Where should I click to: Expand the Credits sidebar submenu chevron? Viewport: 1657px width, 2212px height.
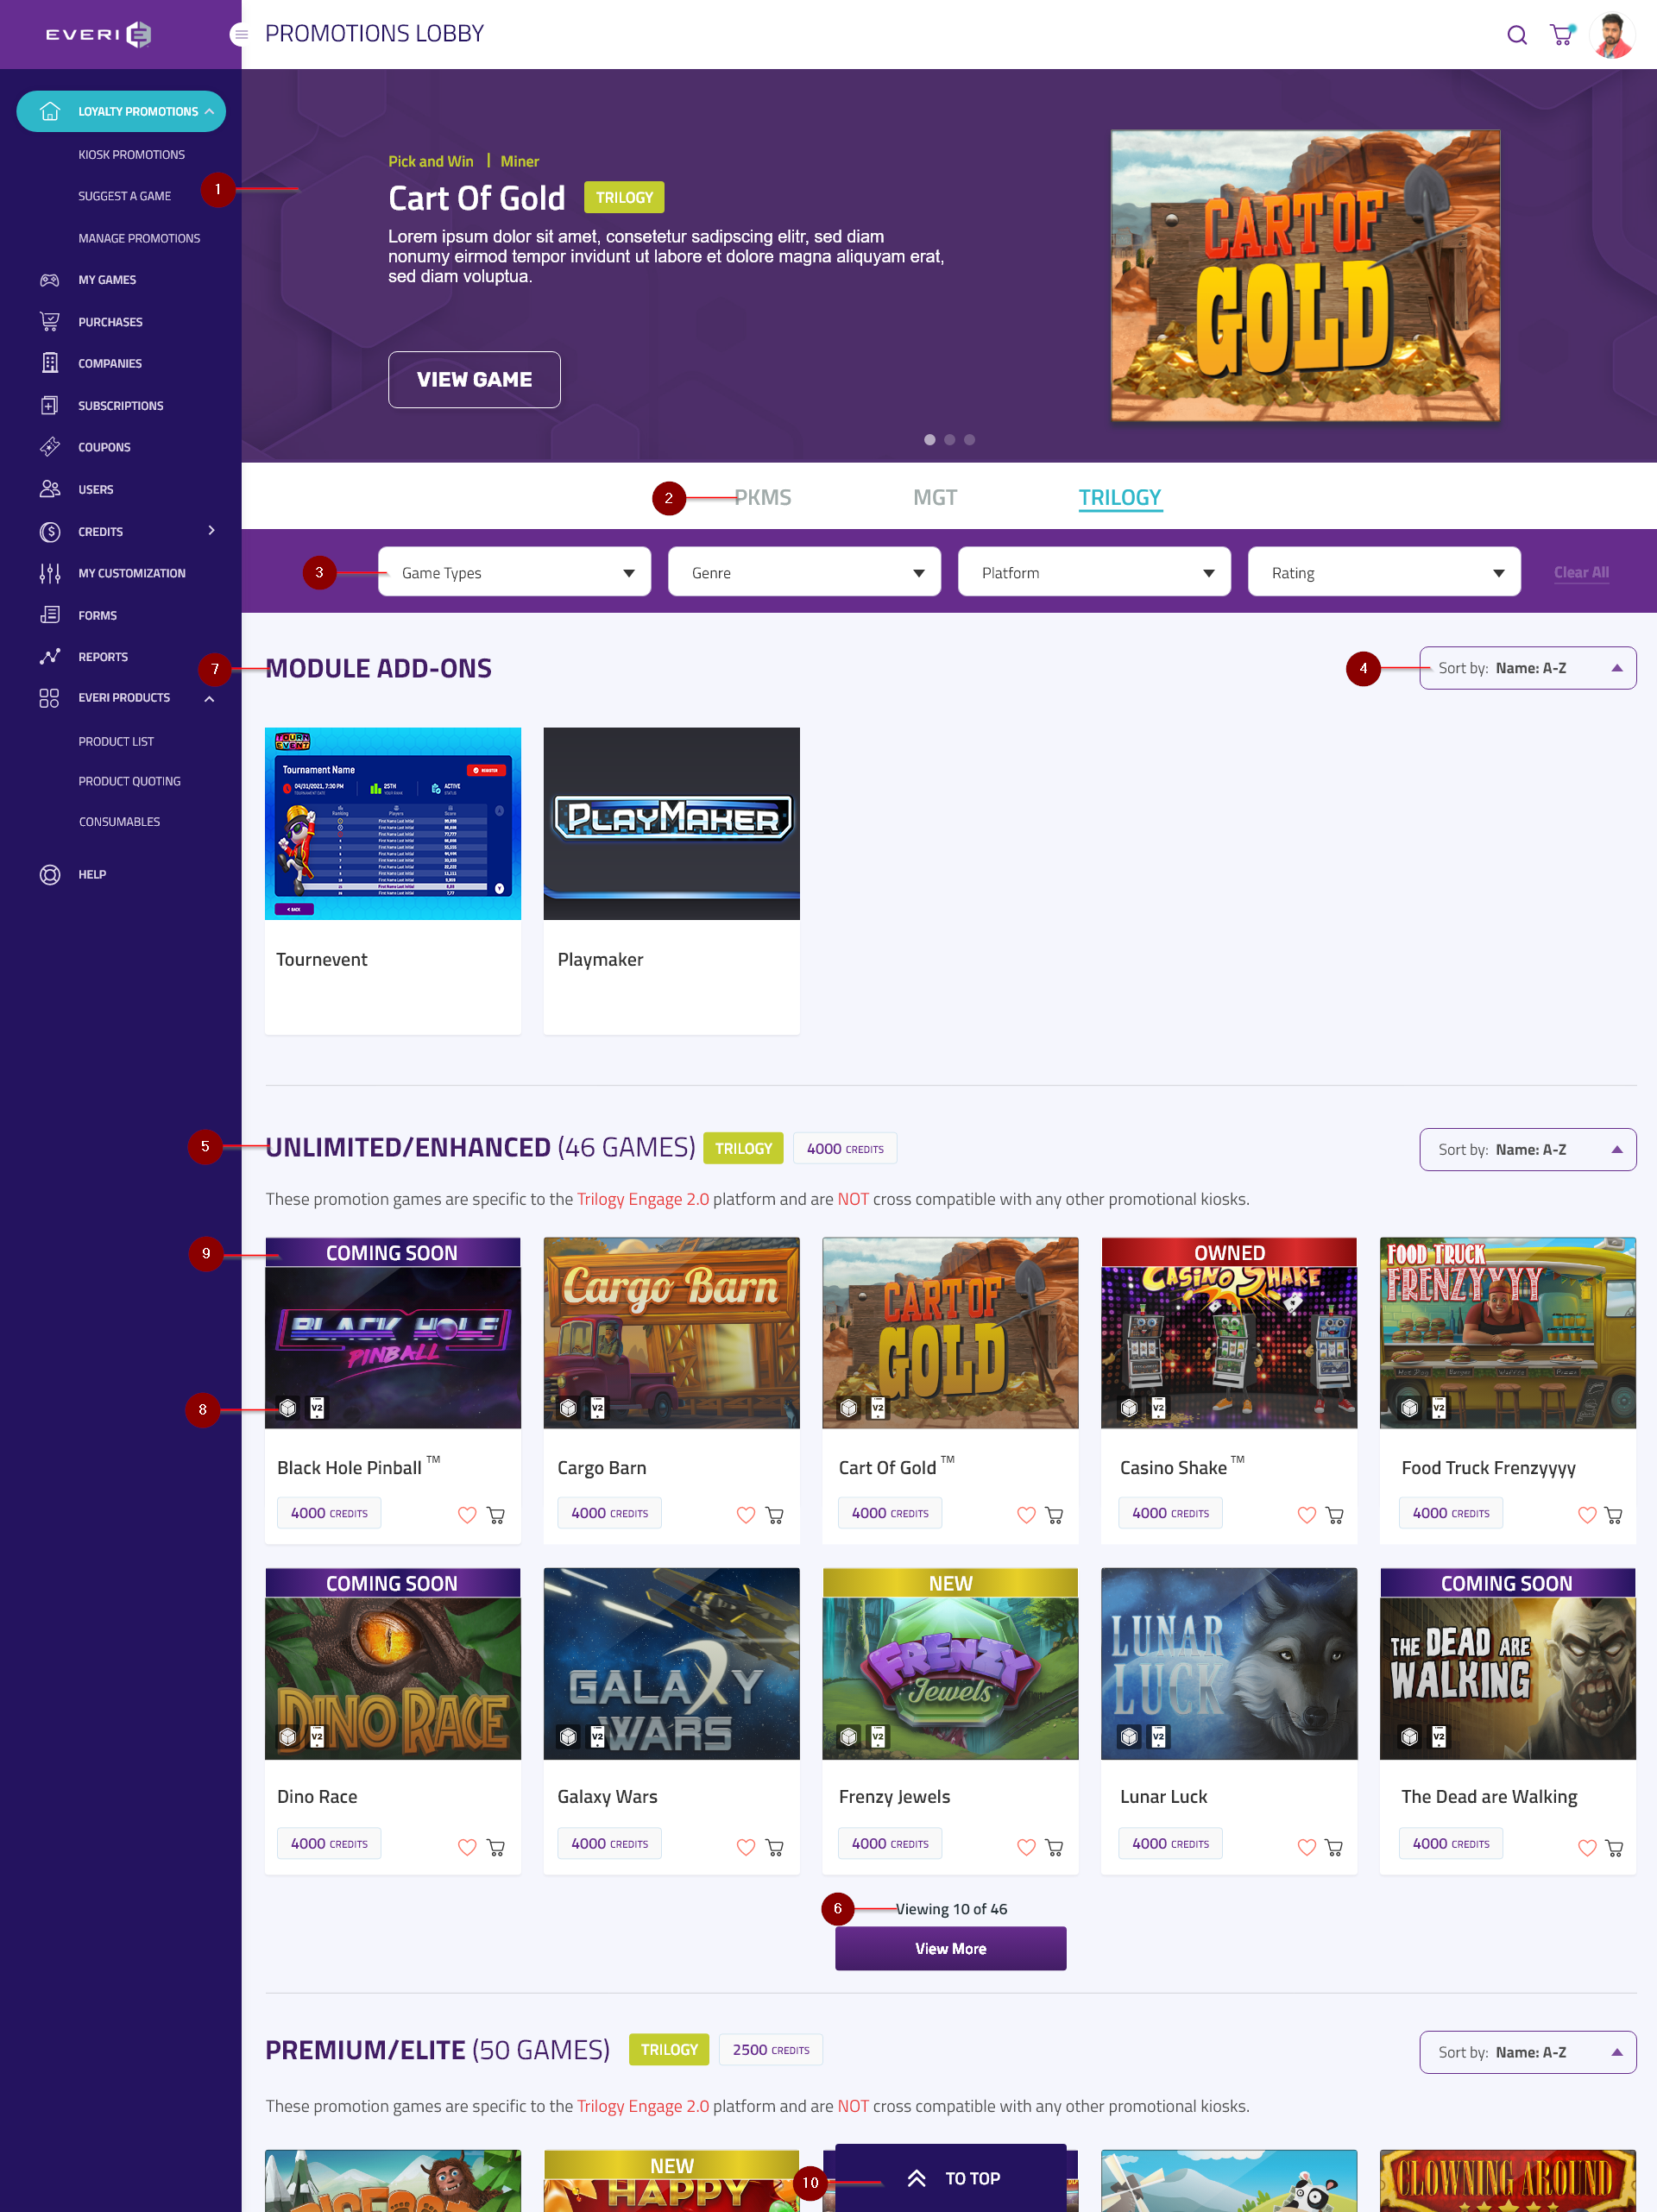click(211, 531)
